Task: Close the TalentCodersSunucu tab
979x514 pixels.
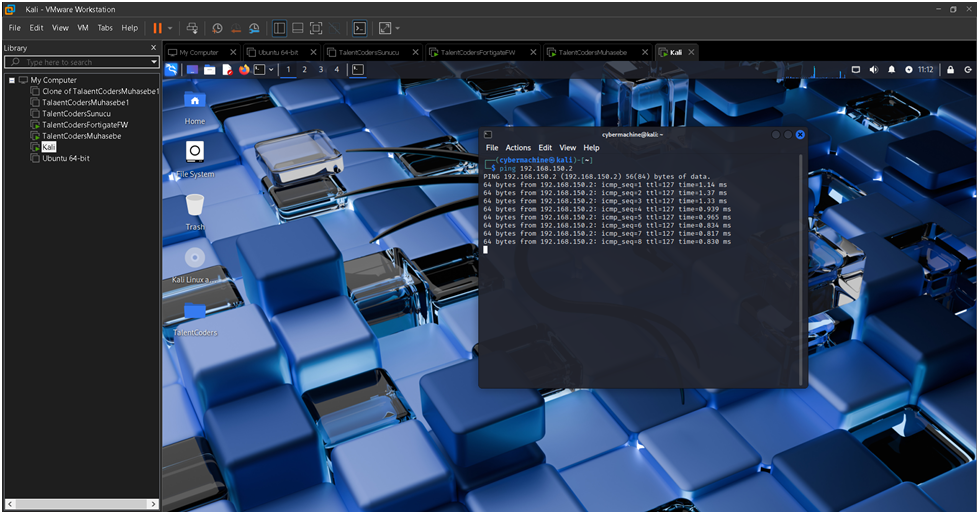Action: pos(415,52)
